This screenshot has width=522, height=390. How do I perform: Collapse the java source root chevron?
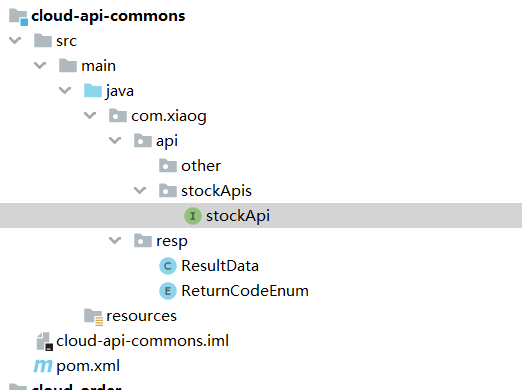pos(65,90)
